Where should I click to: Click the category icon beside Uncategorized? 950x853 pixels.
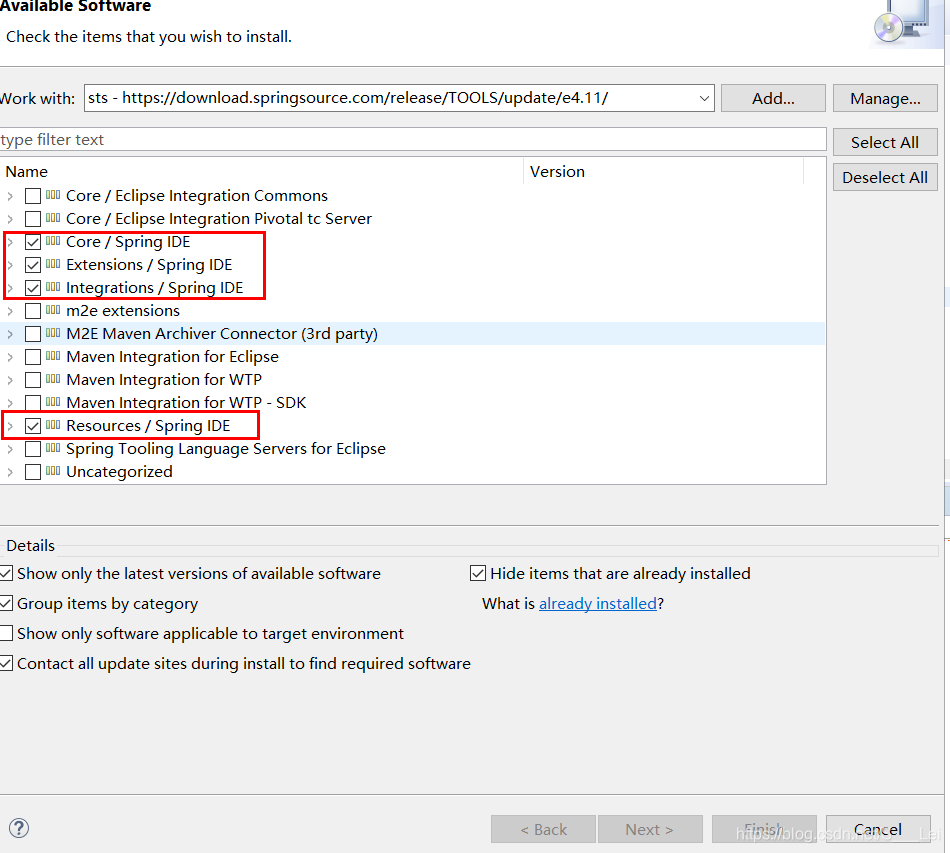coord(53,471)
